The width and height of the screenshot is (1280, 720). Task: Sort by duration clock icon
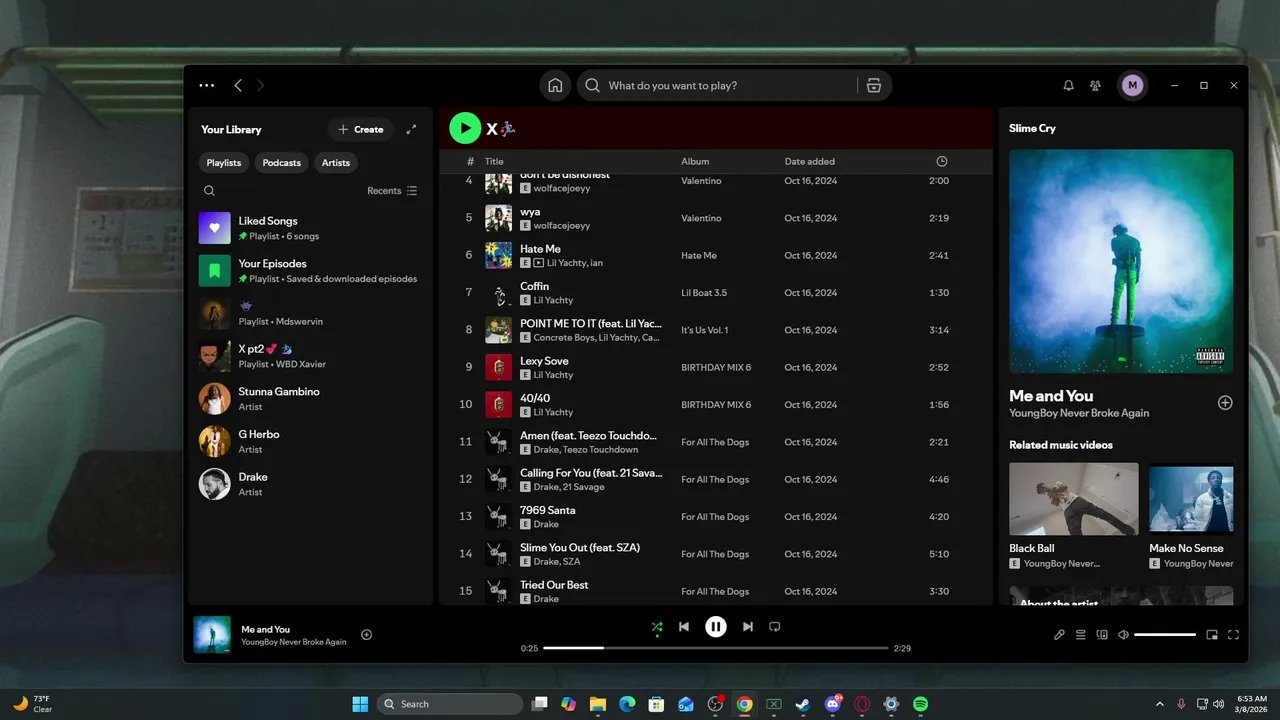click(x=941, y=161)
